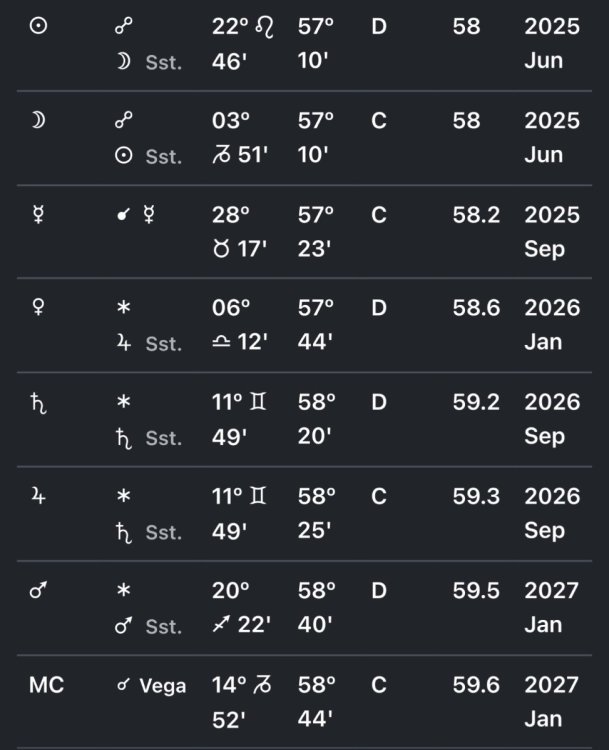Select the Mars glyph in the first column
609x750 pixels.
click(x=38, y=590)
